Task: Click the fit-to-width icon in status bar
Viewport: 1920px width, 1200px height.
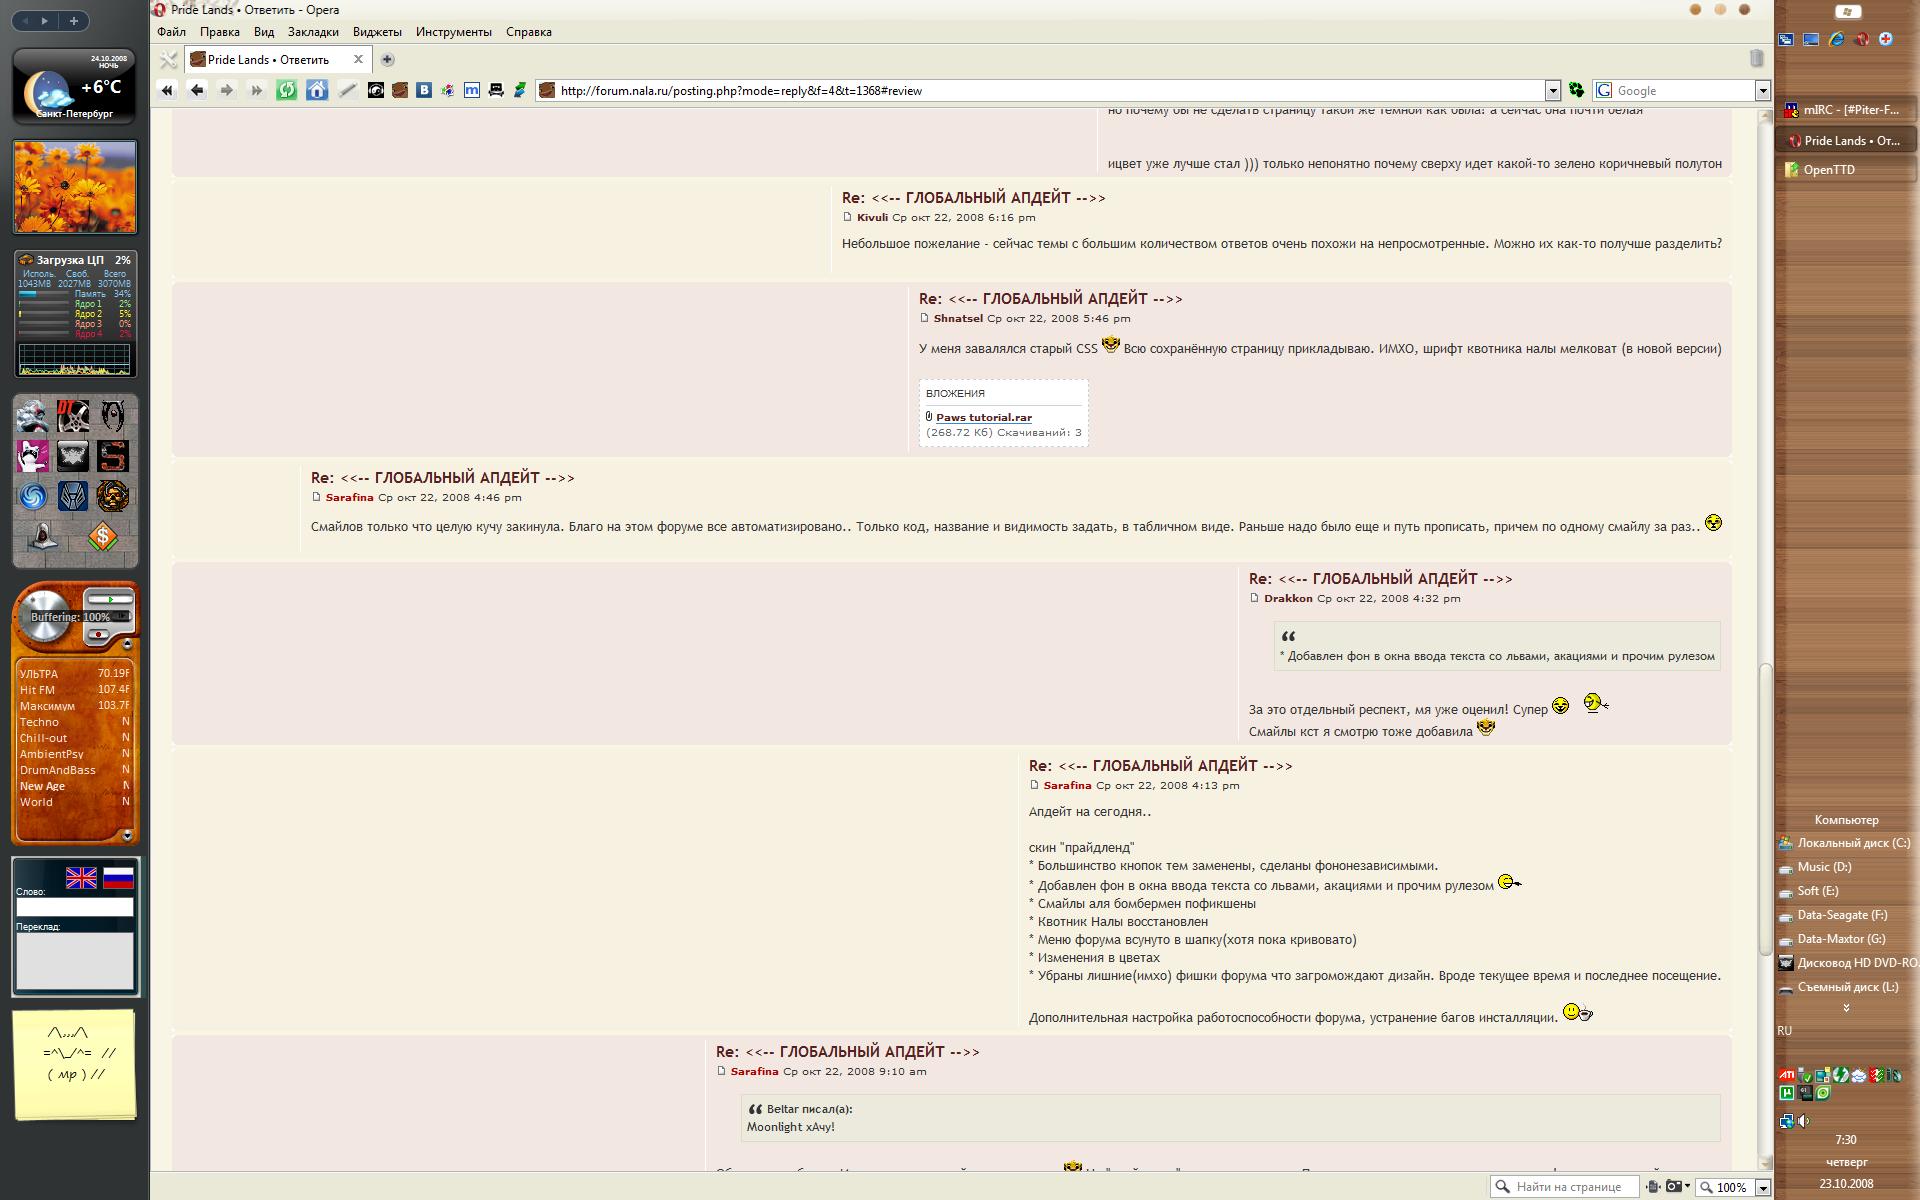Action: 1653,1187
